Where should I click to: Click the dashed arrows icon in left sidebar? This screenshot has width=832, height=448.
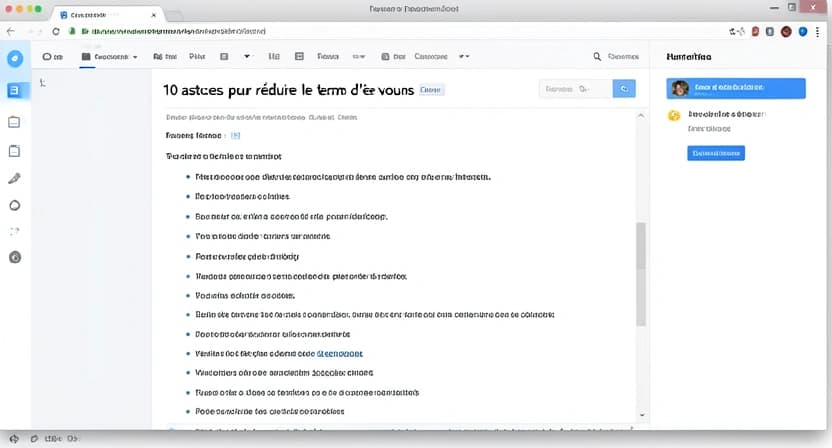14,231
